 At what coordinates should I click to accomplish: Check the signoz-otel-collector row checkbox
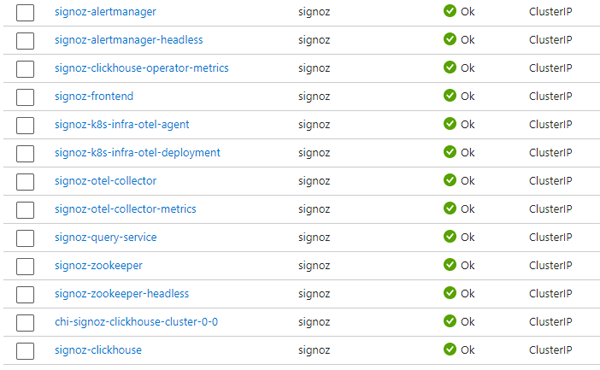coord(25,181)
